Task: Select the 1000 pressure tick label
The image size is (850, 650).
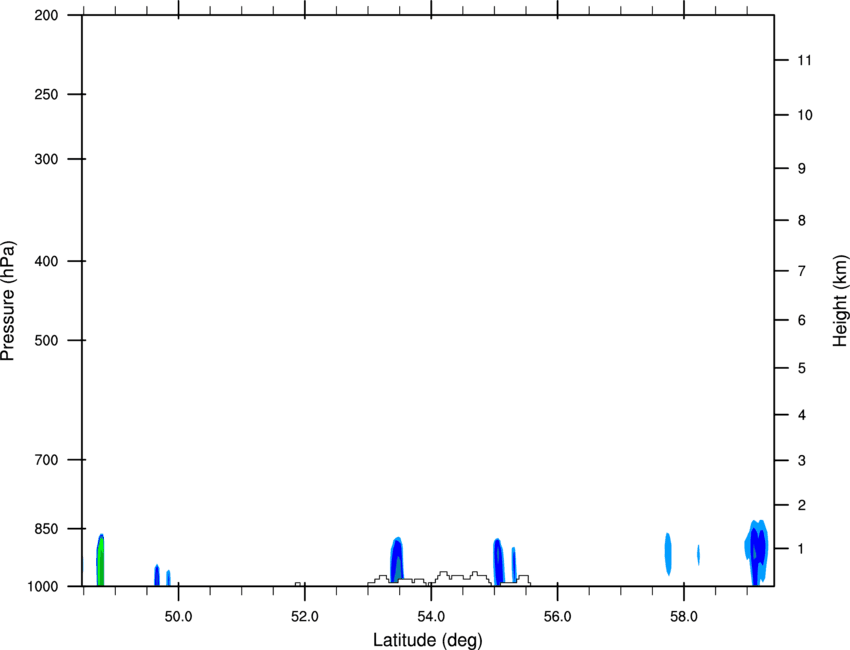Action: click(x=42, y=587)
